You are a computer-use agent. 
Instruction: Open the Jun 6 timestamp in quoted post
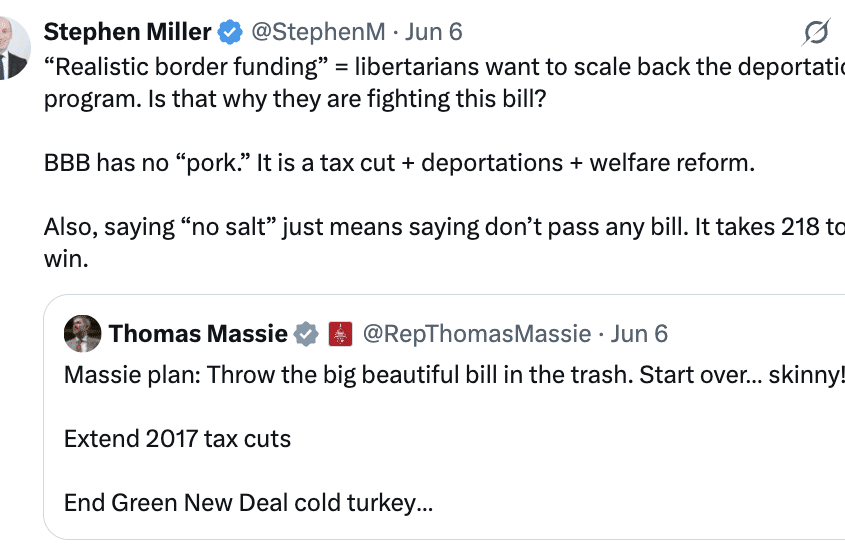(639, 334)
